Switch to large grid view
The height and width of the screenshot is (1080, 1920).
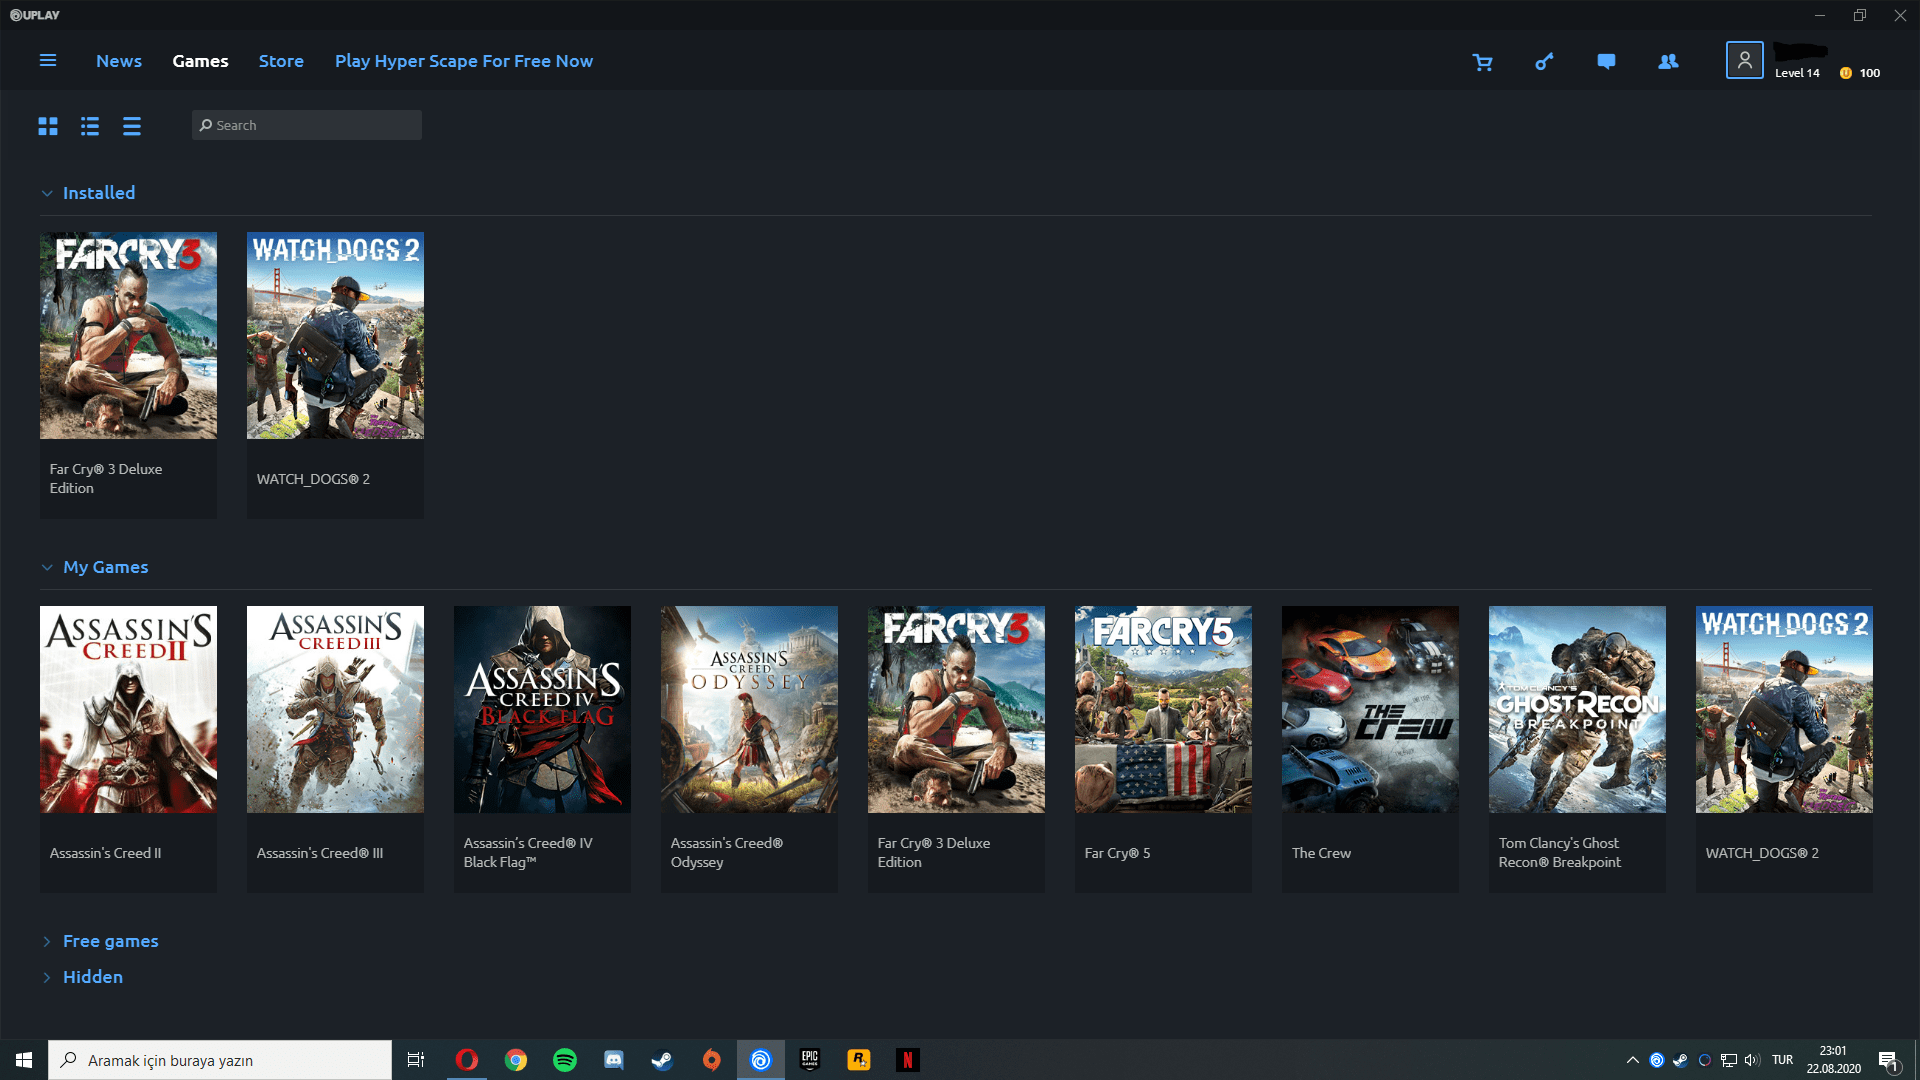(48, 126)
